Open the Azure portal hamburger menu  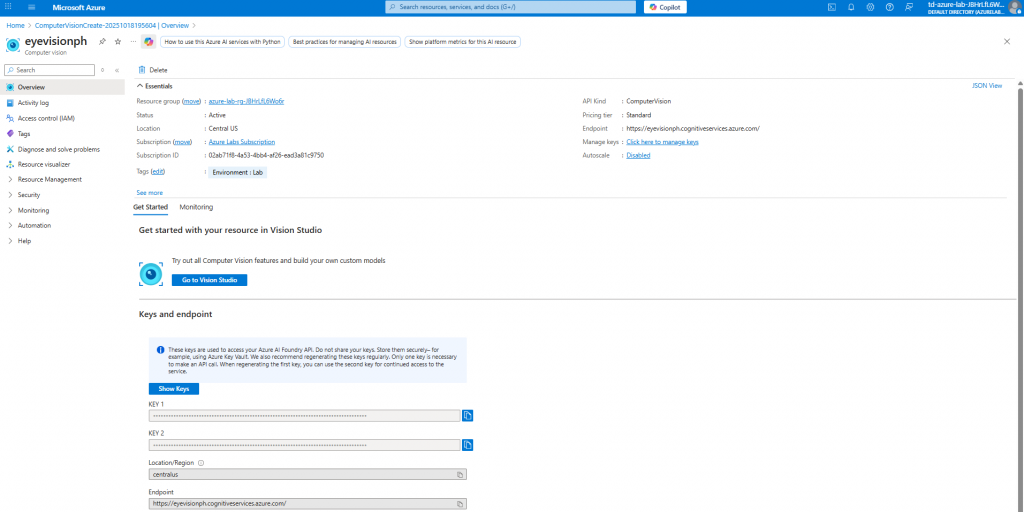pyautogui.click(x=33, y=7)
